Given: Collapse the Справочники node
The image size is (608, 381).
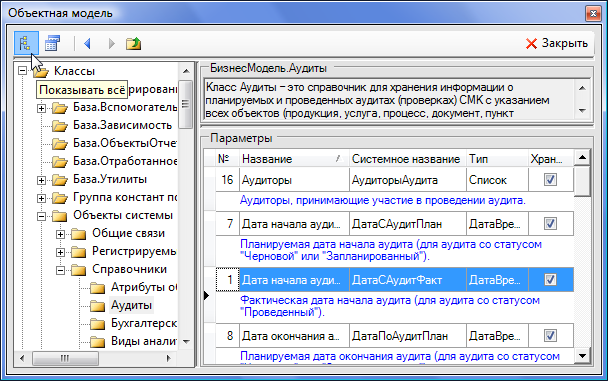Looking at the screenshot, I should point(60,270).
